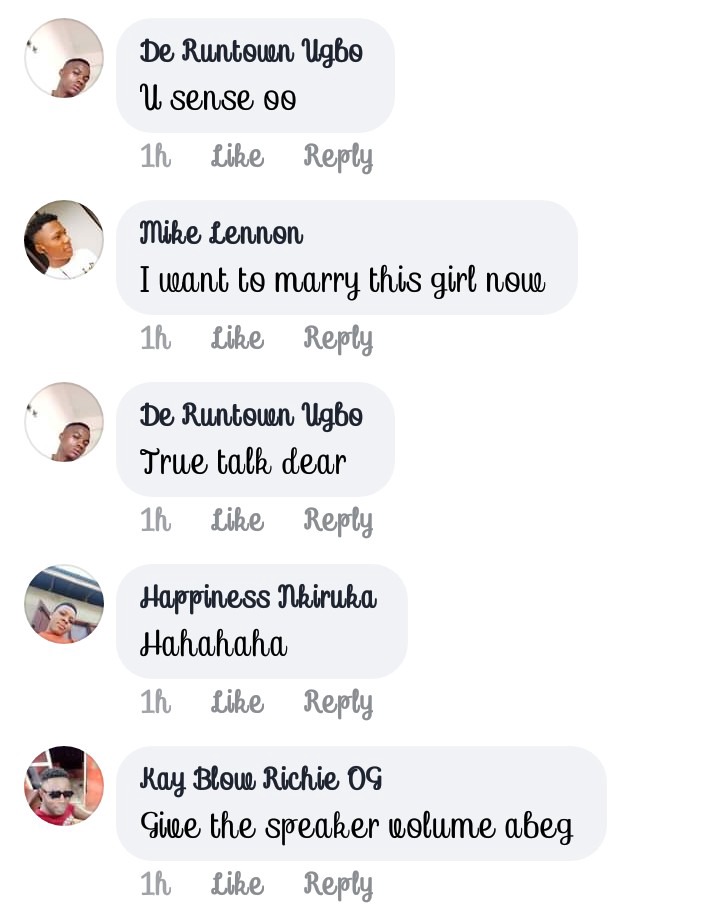
Task: Reply to the 'True talk dear' comment
Action: click(338, 521)
